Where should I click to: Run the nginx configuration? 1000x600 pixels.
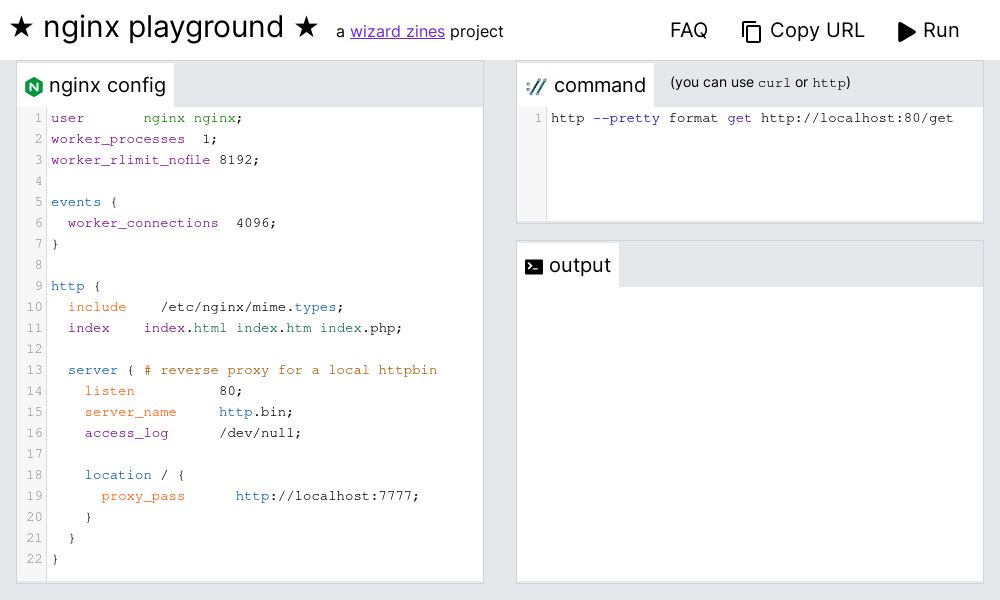tap(928, 31)
